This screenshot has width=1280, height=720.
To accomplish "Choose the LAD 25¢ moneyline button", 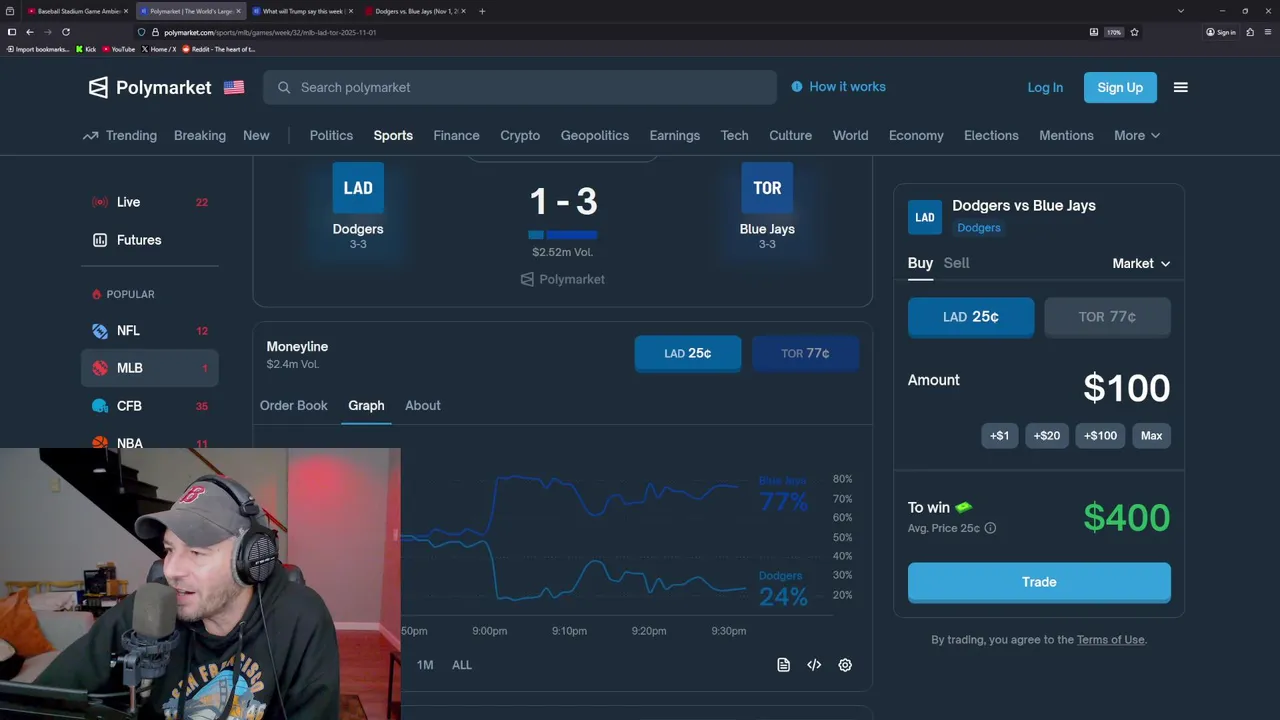I will pyautogui.click(x=688, y=353).
